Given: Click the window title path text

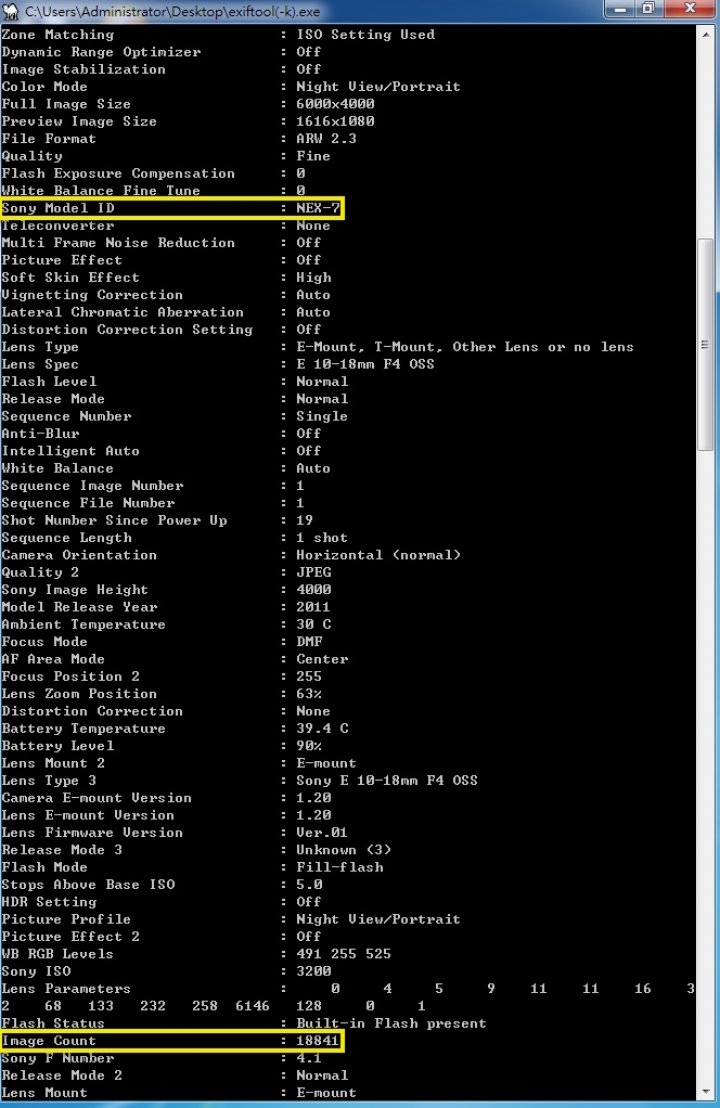Looking at the screenshot, I should [x=172, y=11].
